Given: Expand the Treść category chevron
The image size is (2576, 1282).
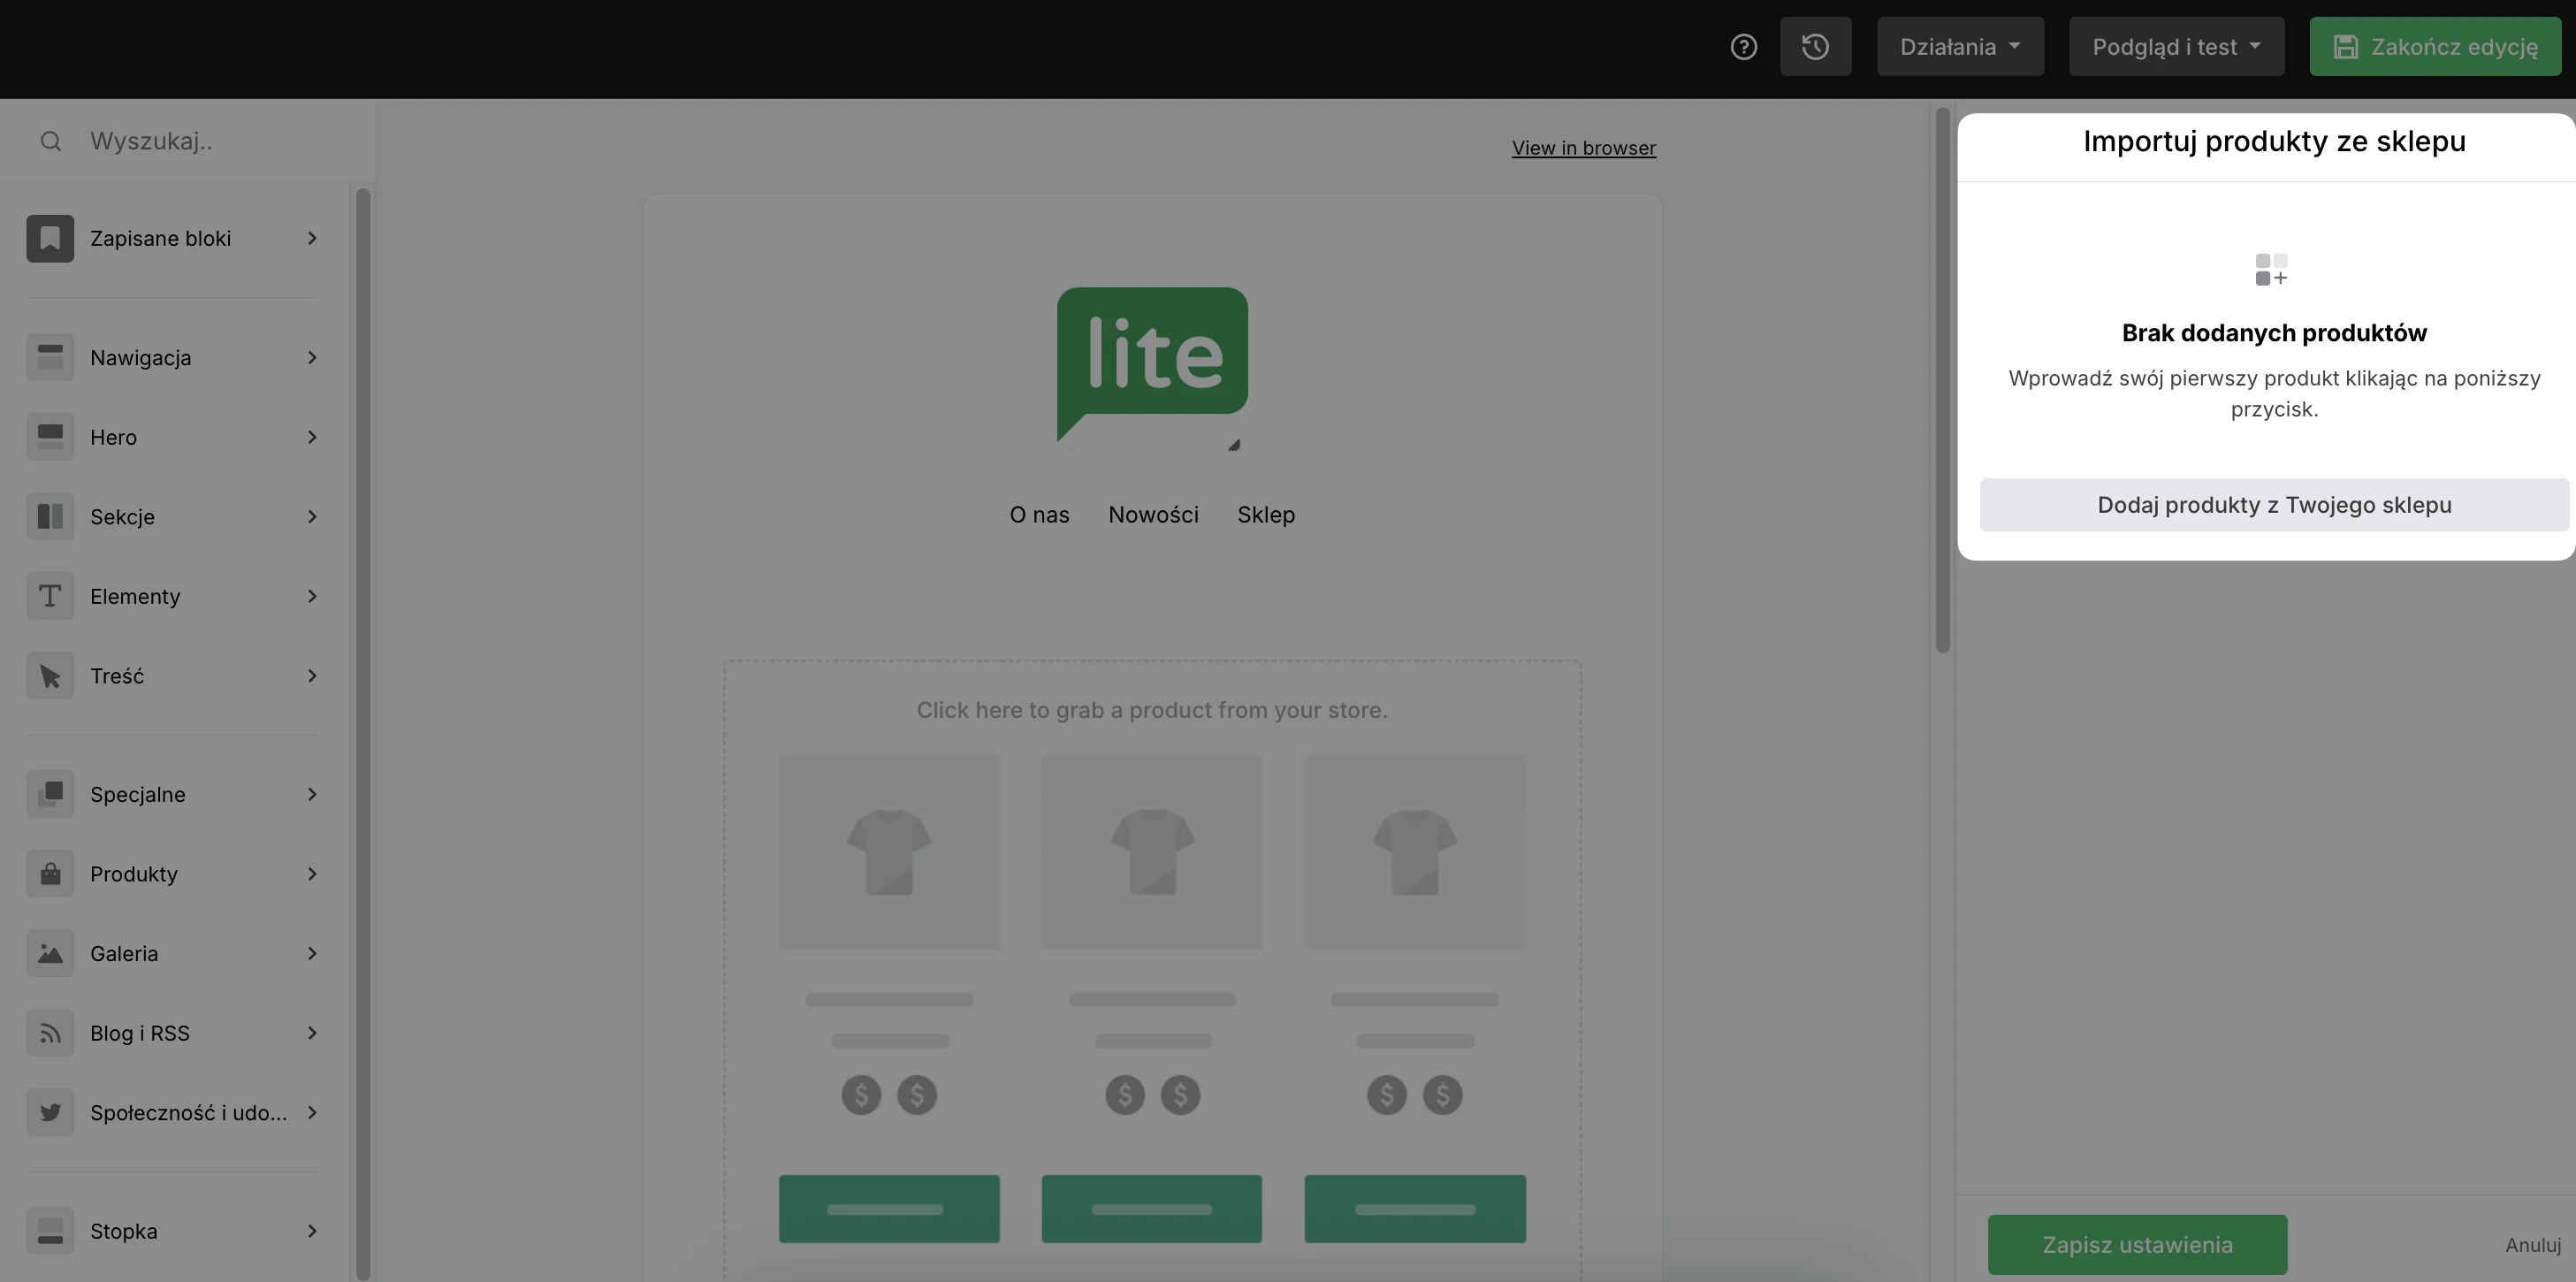Looking at the screenshot, I should pyautogui.click(x=312, y=676).
